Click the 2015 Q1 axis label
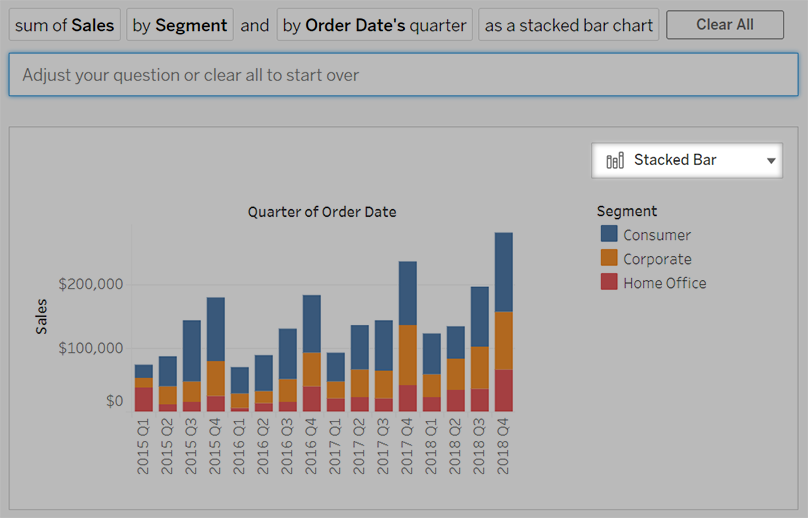Image resolution: width=808 pixels, height=518 pixels. [143, 447]
